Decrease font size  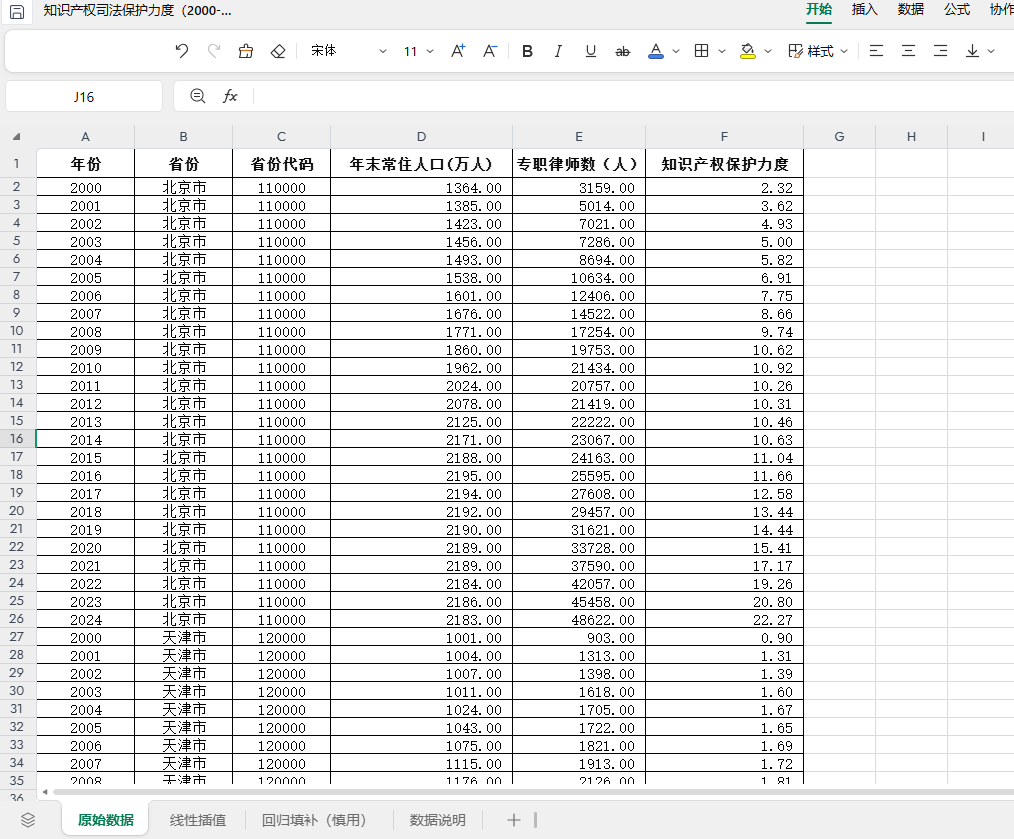click(x=490, y=51)
